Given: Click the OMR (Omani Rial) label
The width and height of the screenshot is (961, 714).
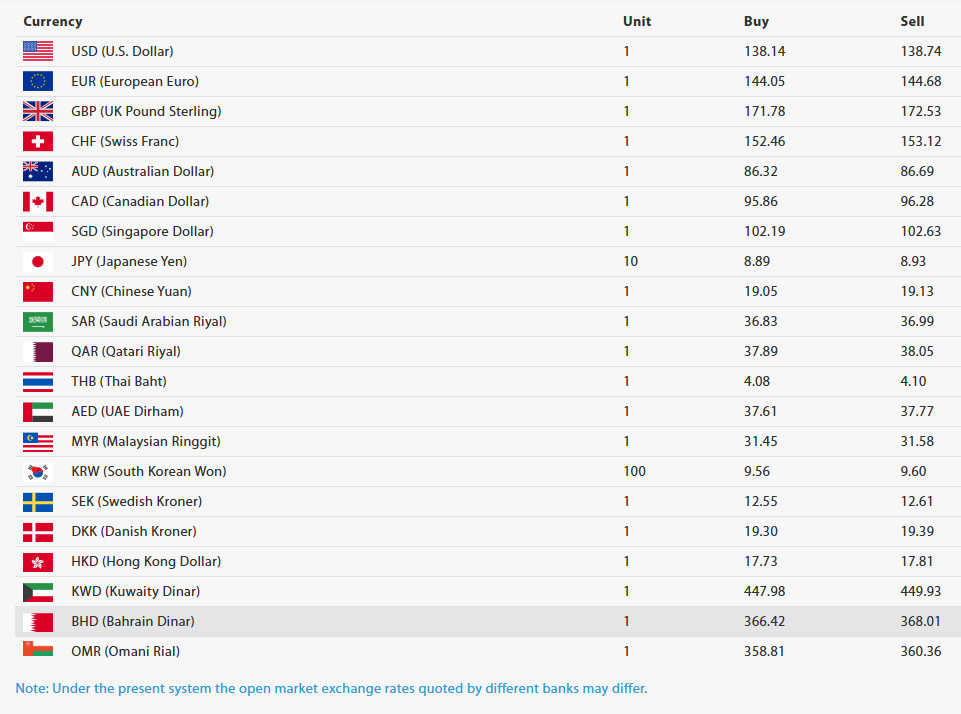Looking at the screenshot, I should click(x=127, y=651).
